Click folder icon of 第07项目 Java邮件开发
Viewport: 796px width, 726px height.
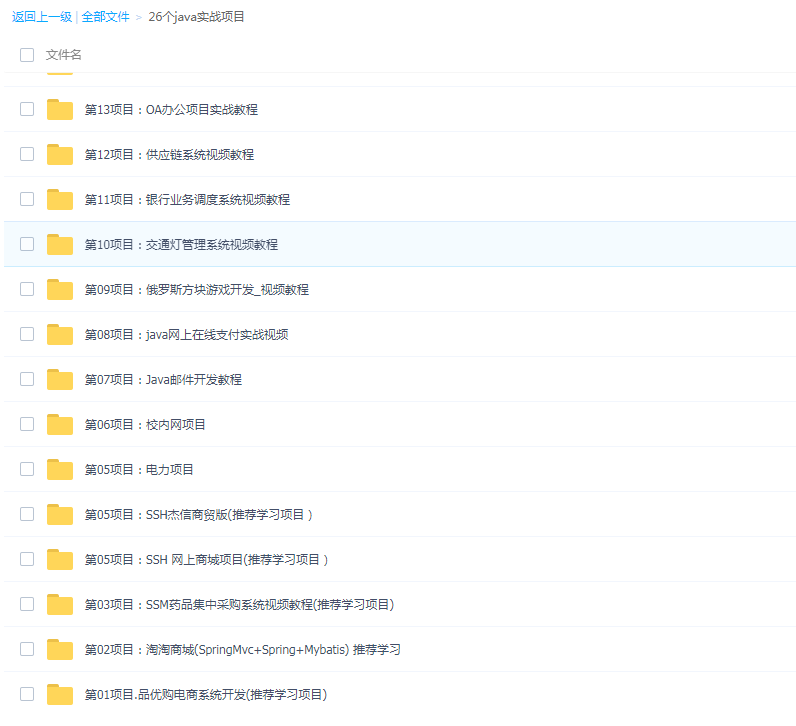click(60, 379)
